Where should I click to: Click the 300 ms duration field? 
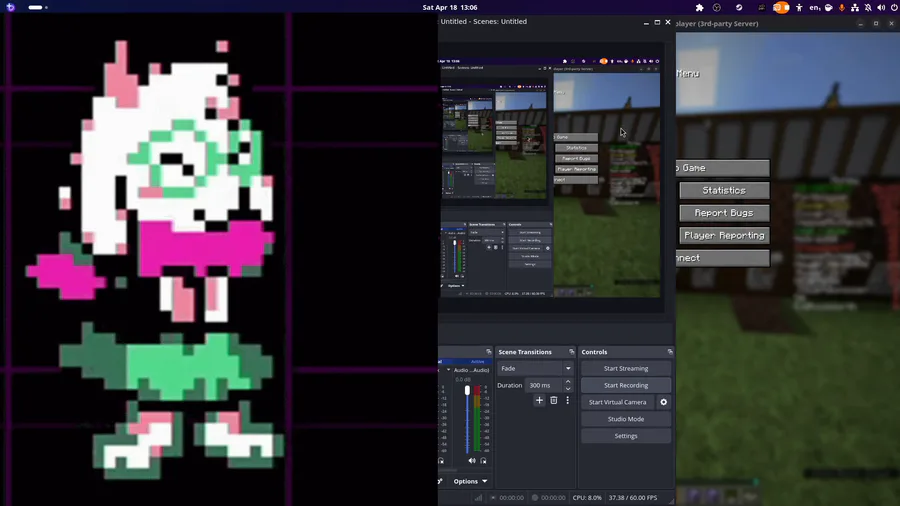pyautogui.click(x=544, y=385)
